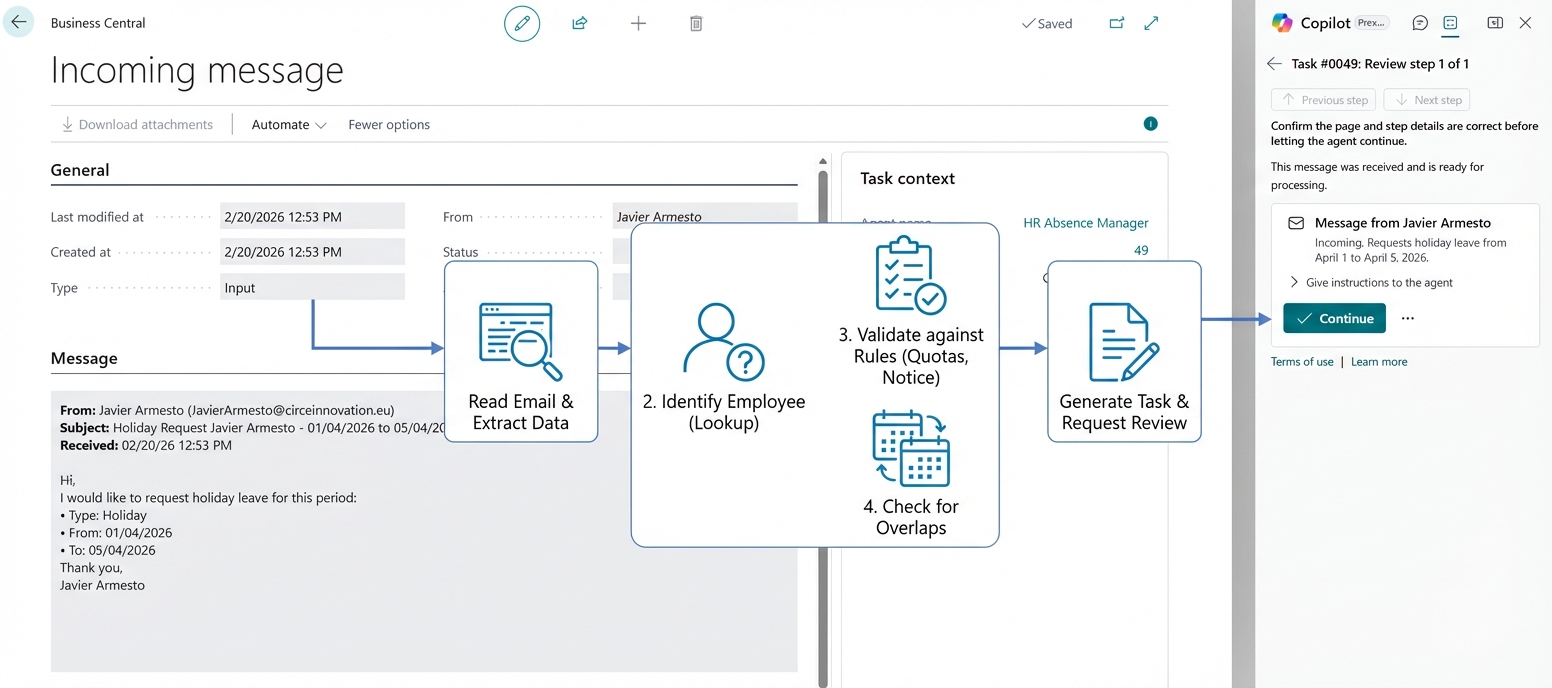Open the Learn more link
The image size is (1552, 688).
tap(1379, 362)
